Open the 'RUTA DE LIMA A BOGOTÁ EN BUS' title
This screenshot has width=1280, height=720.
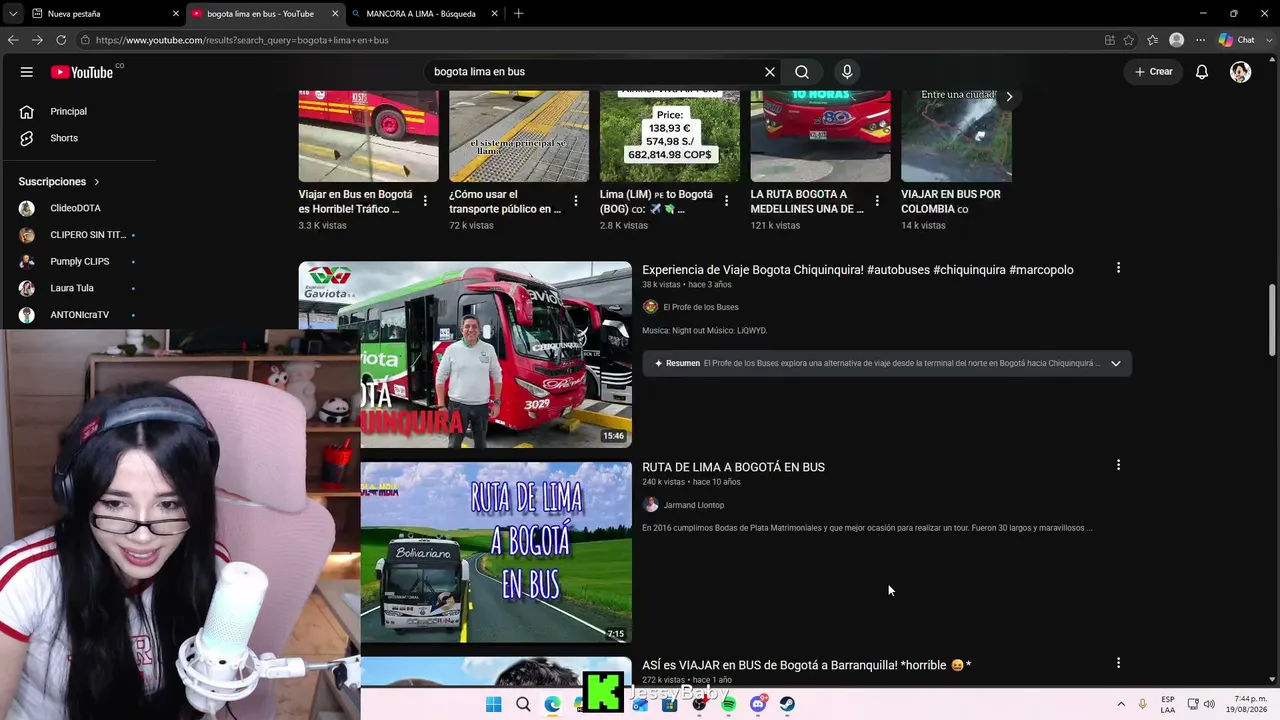(x=733, y=467)
